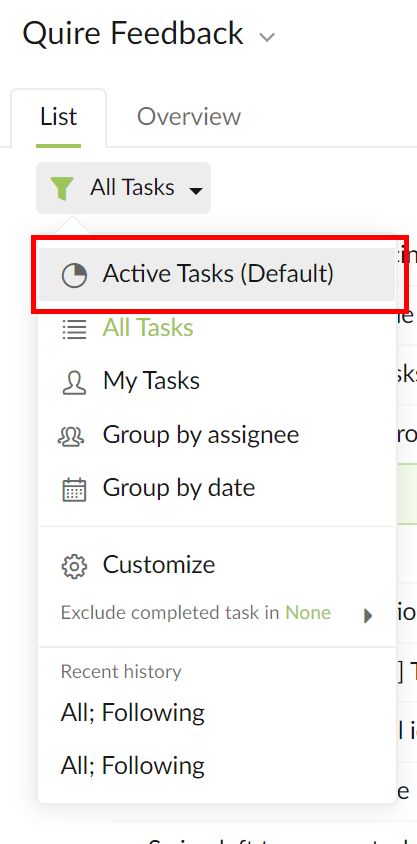Click the people icon for Group by assignee
This screenshot has width=417, height=844.
coord(71,436)
